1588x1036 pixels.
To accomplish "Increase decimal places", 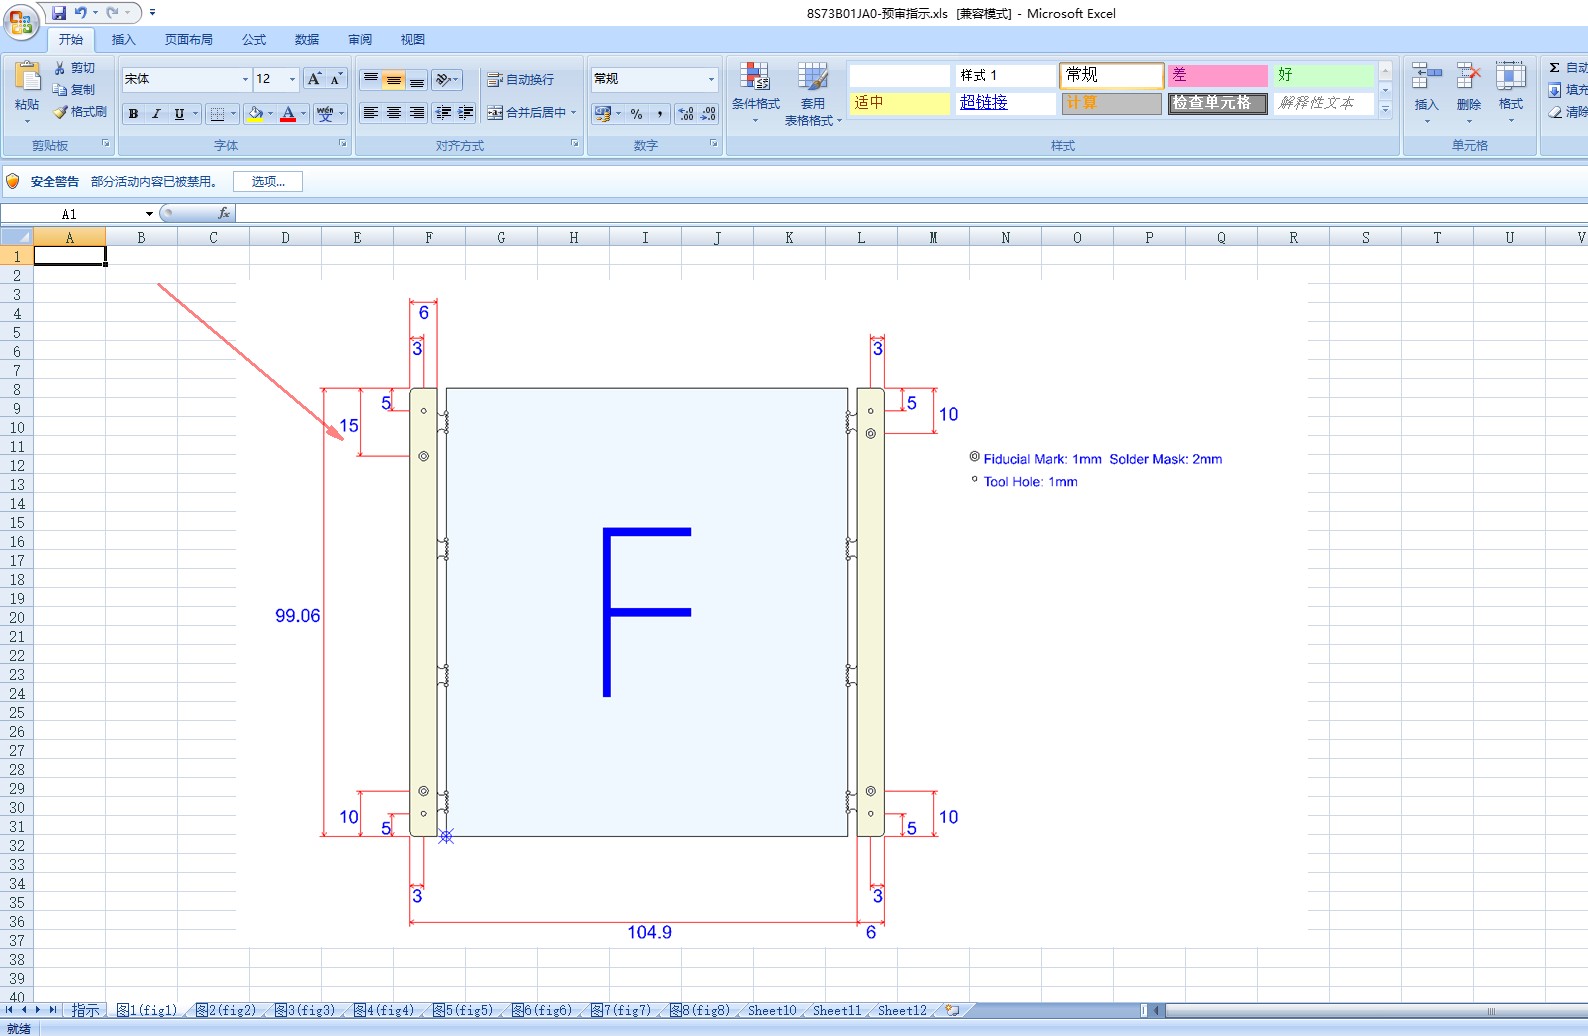I will click(686, 114).
